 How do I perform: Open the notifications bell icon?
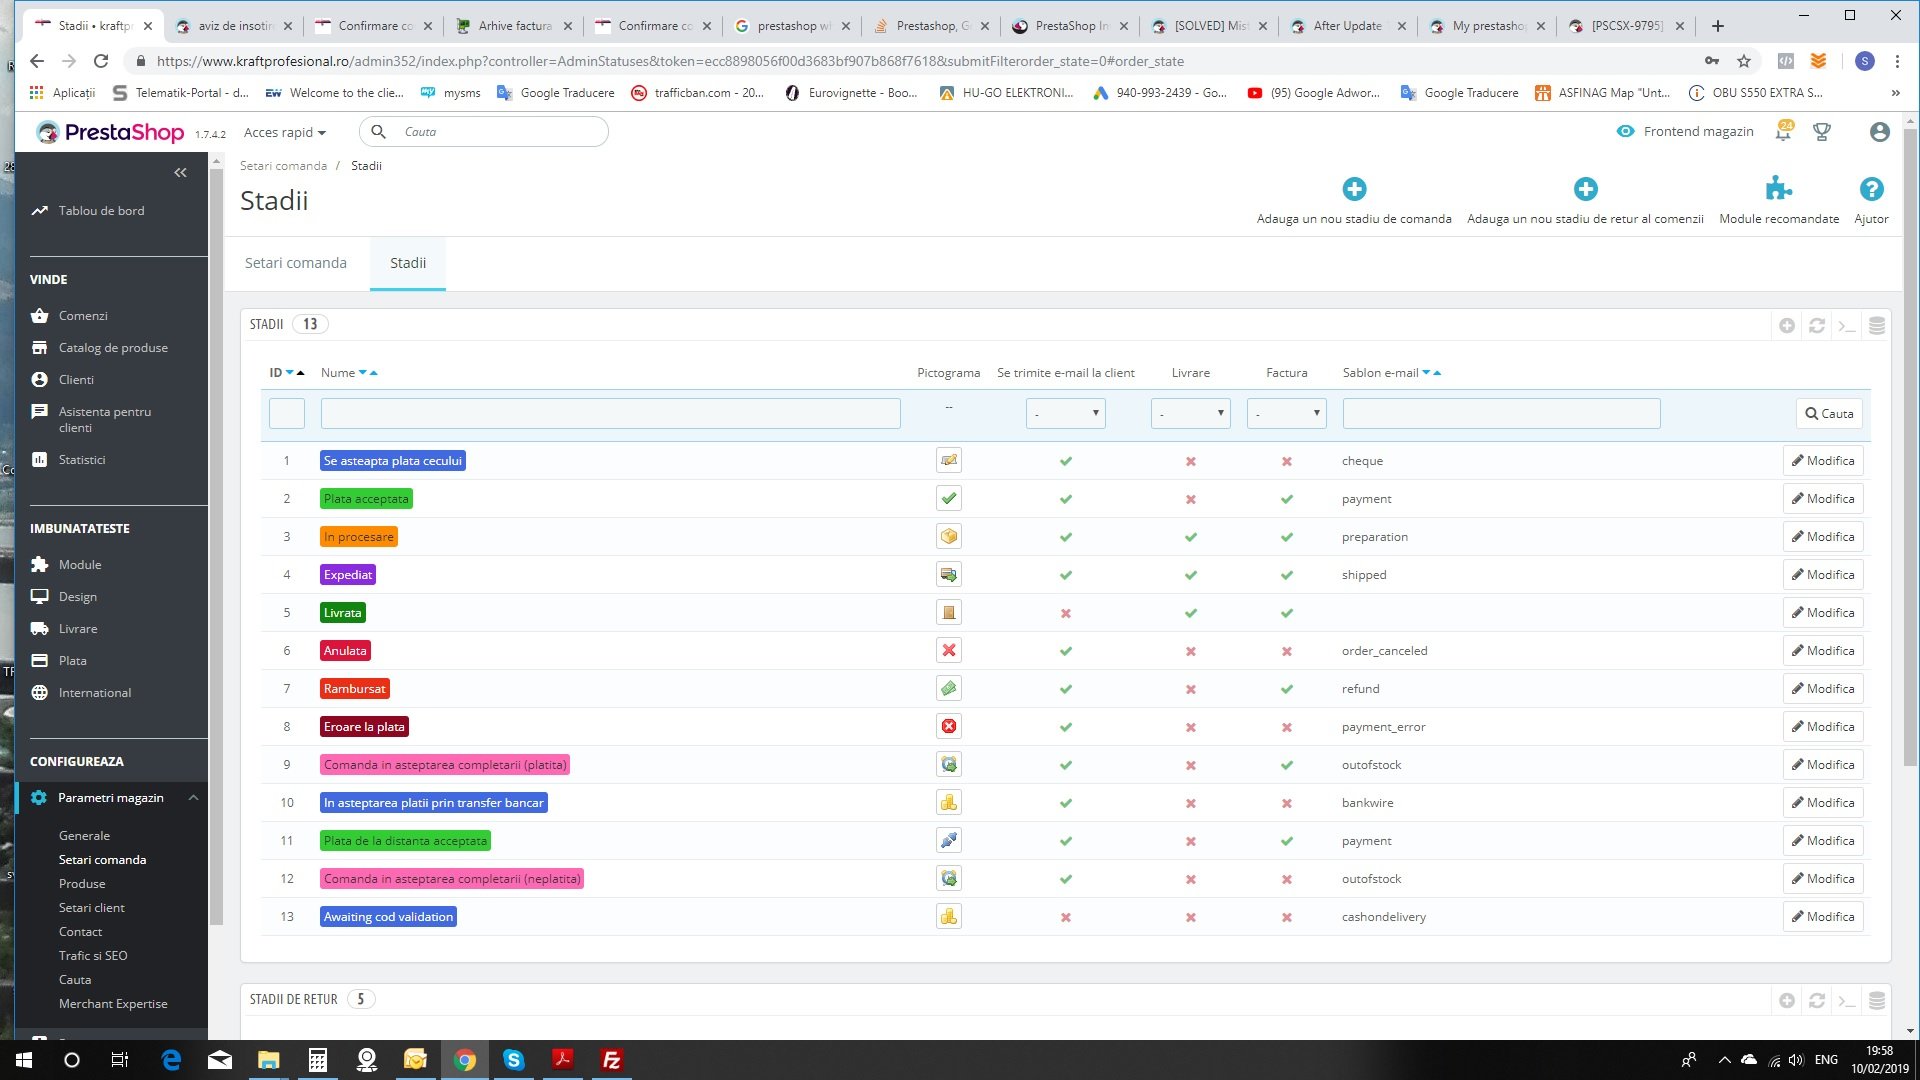[x=1783, y=132]
